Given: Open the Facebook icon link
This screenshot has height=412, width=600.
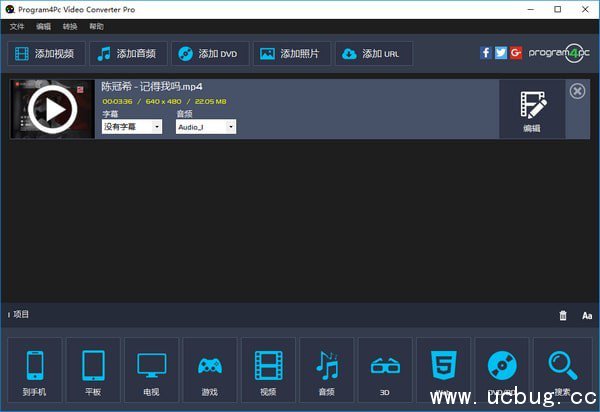Looking at the screenshot, I should coord(486,53).
